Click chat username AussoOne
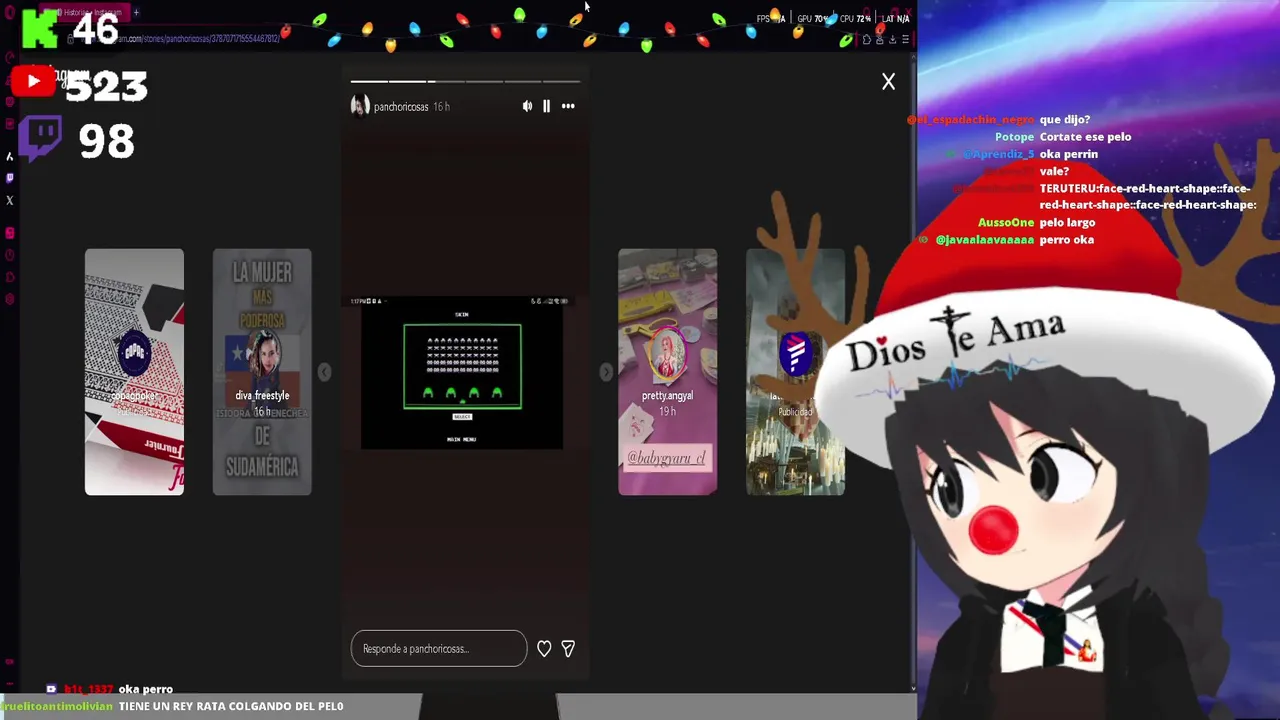 click(1006, 223)
